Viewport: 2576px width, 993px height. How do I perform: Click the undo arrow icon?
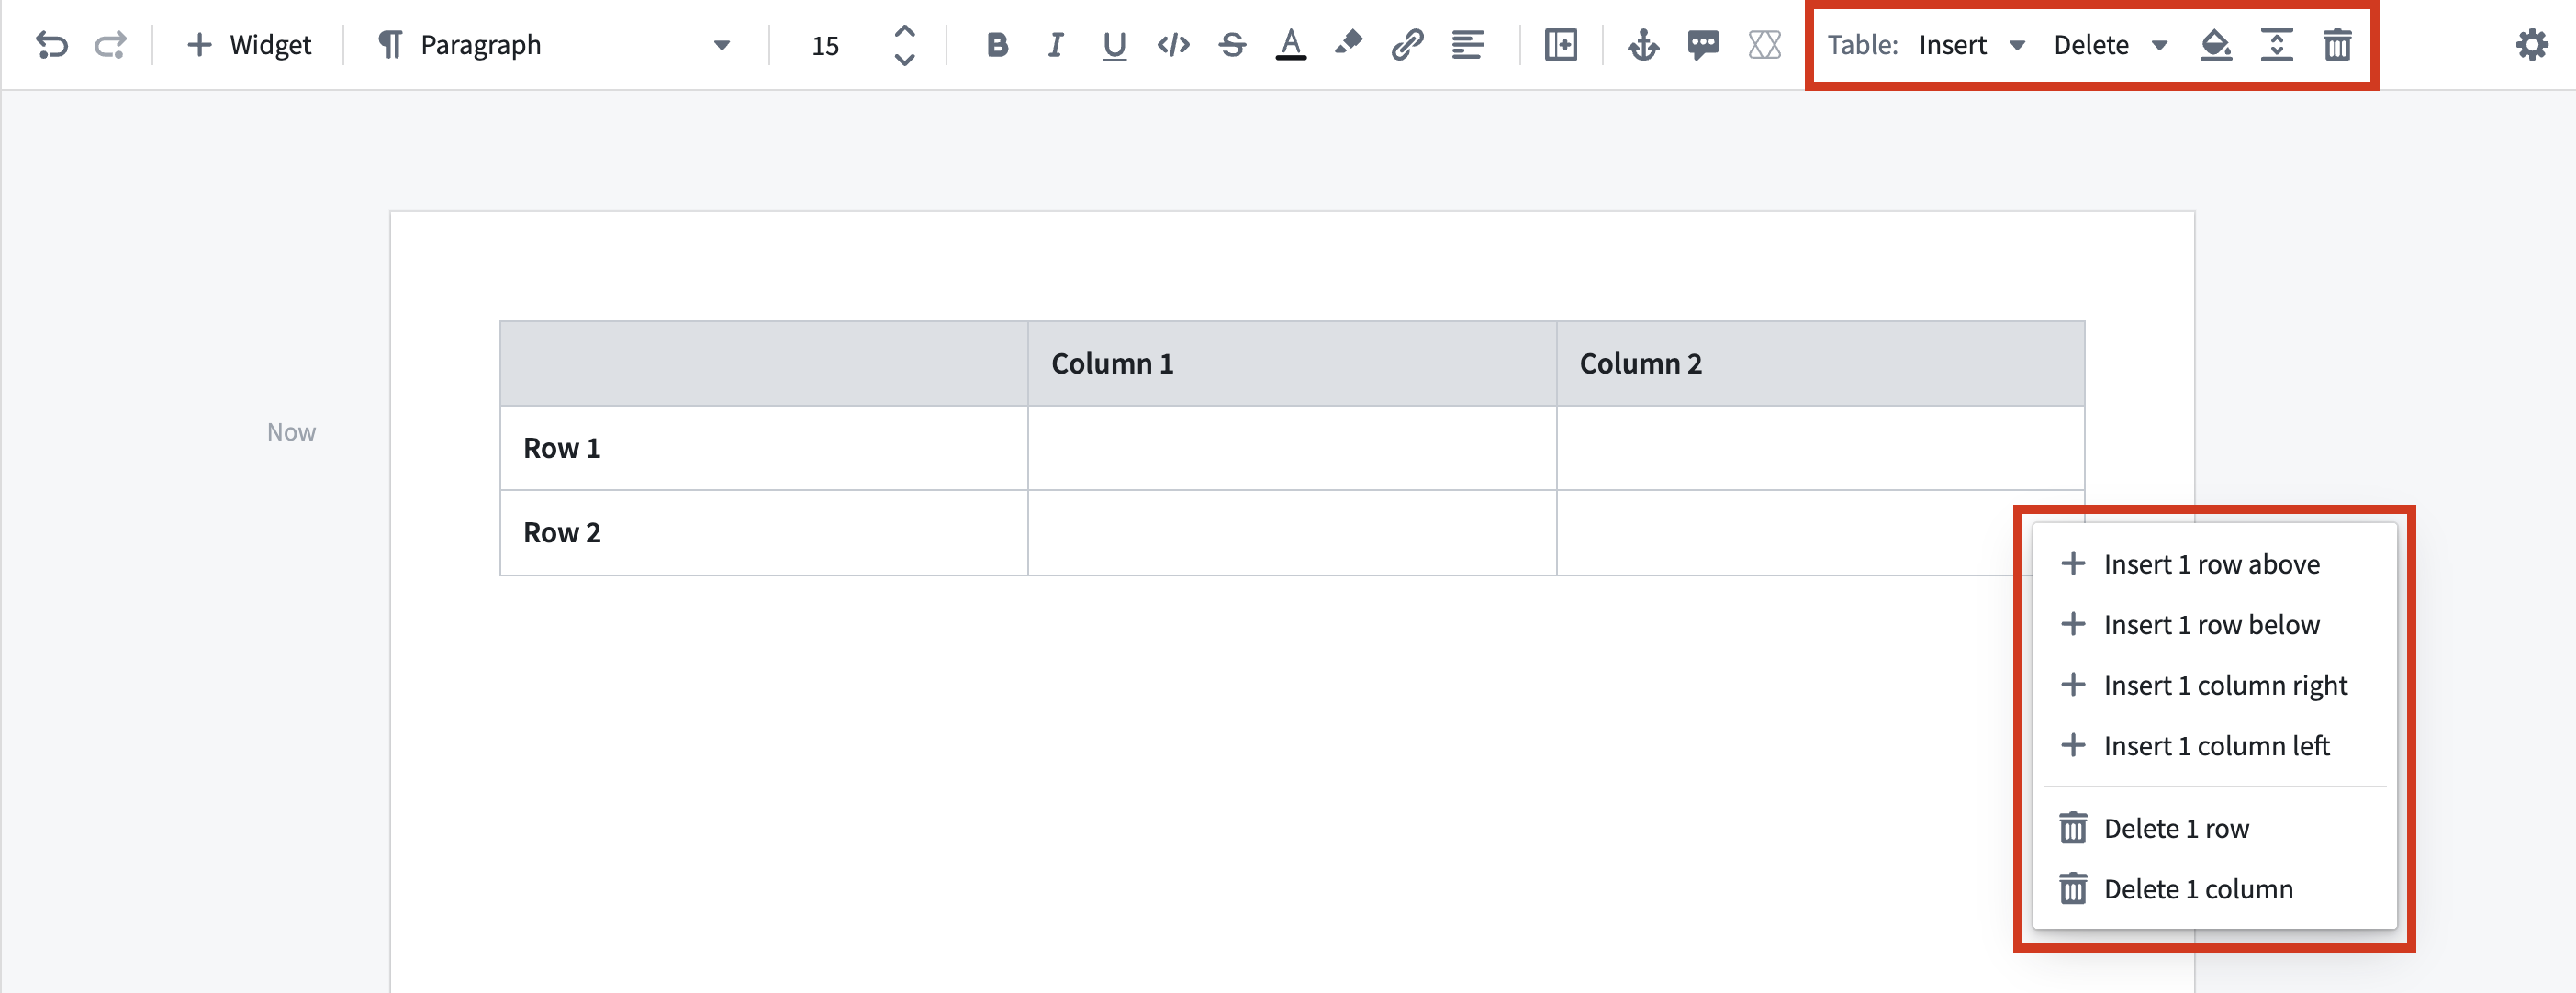(x=51, y=45)
